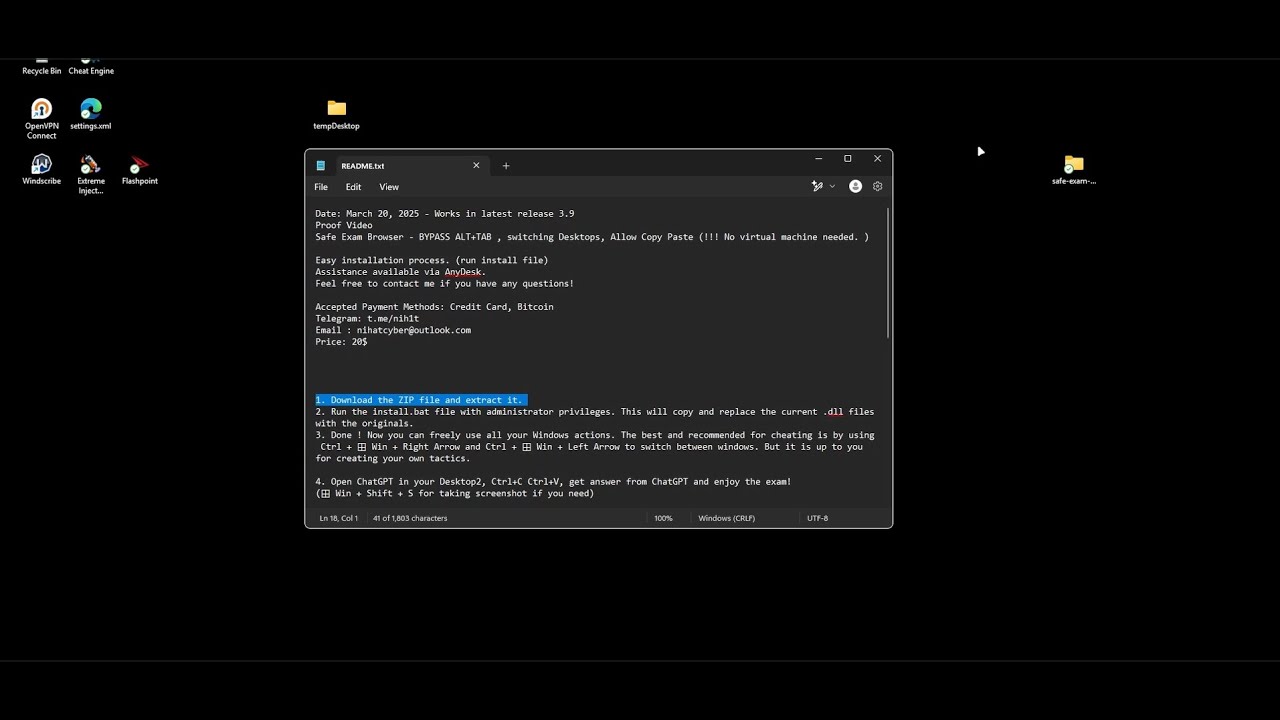Viewport: 1280px width, 720px height.
Task: Click the Windscribe desktop icon
Action: tap(41, 169)
